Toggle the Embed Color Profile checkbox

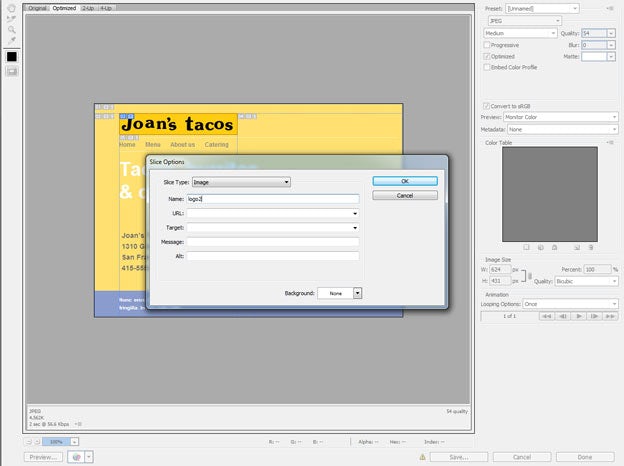pos(486,67)
